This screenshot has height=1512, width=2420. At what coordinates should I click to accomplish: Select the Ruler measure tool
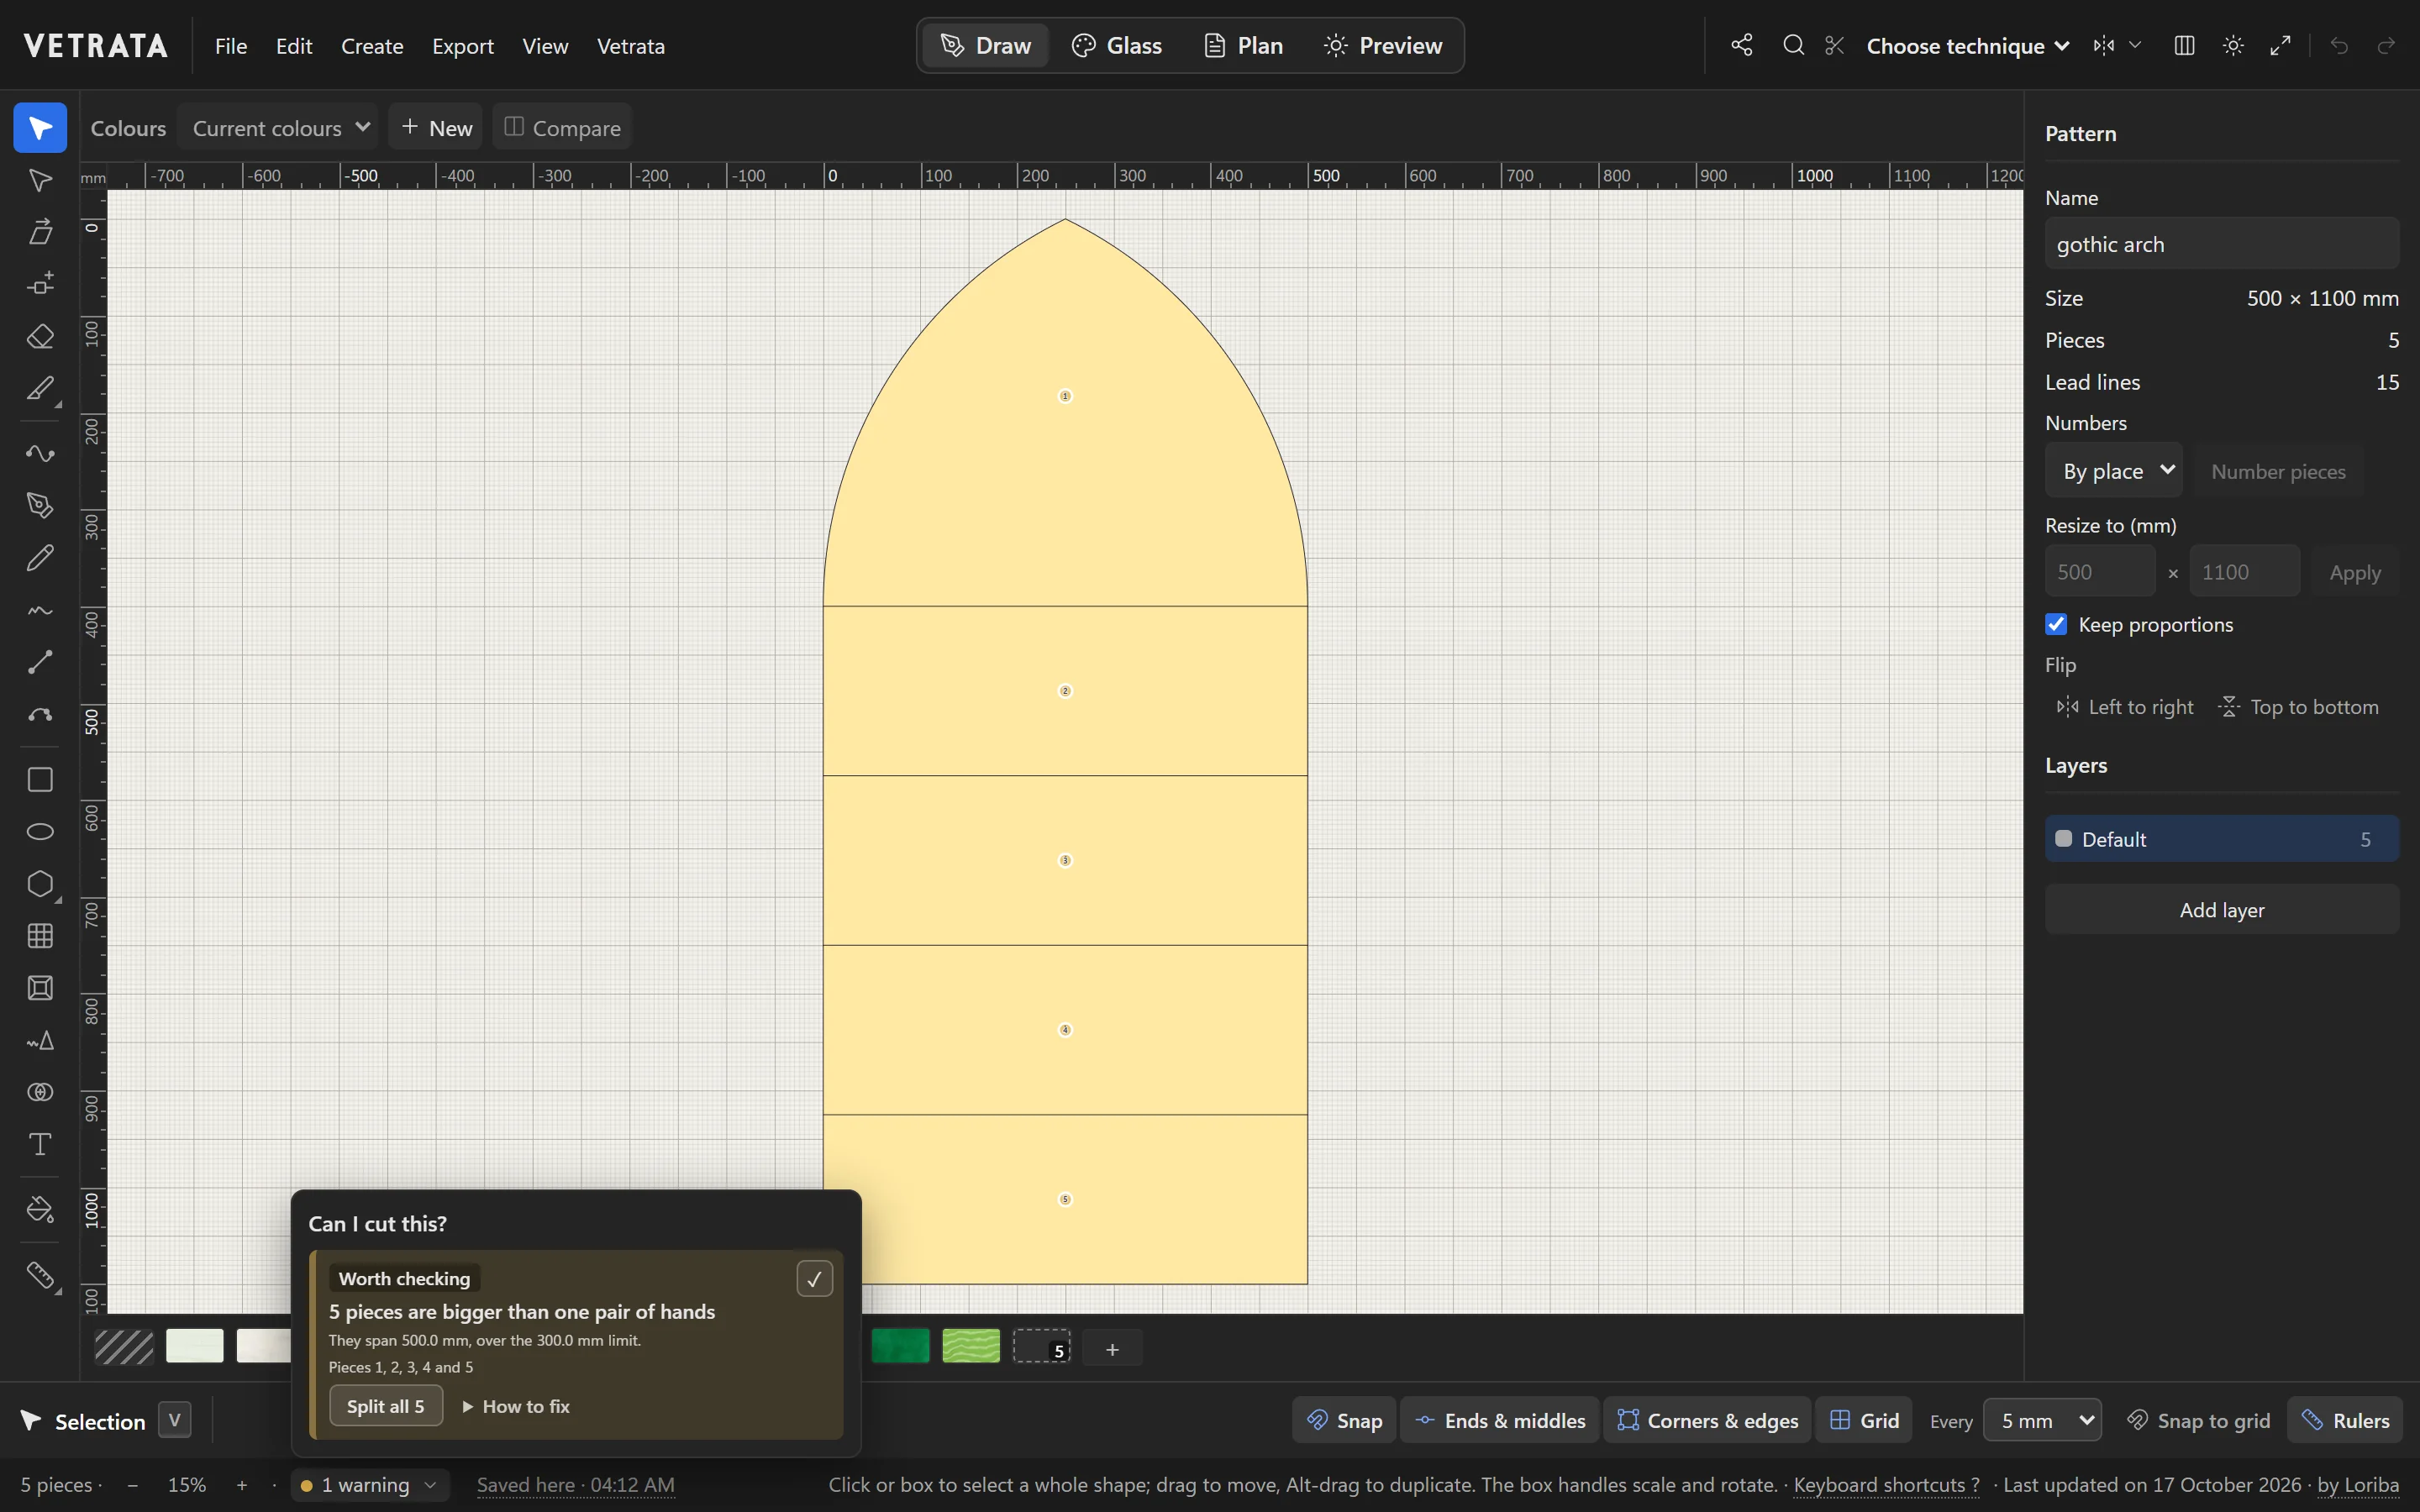[x=40, y=1275]
